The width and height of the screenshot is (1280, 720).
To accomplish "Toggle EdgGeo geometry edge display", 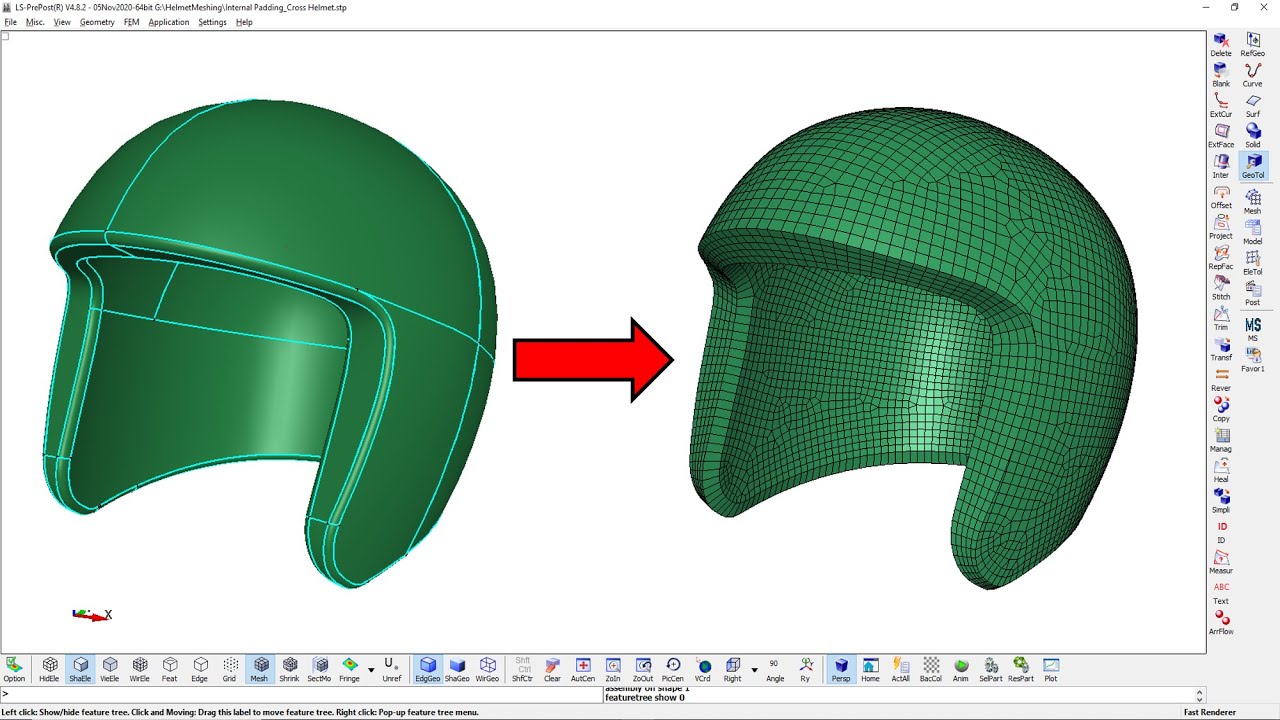I will (x=428, y=669).
